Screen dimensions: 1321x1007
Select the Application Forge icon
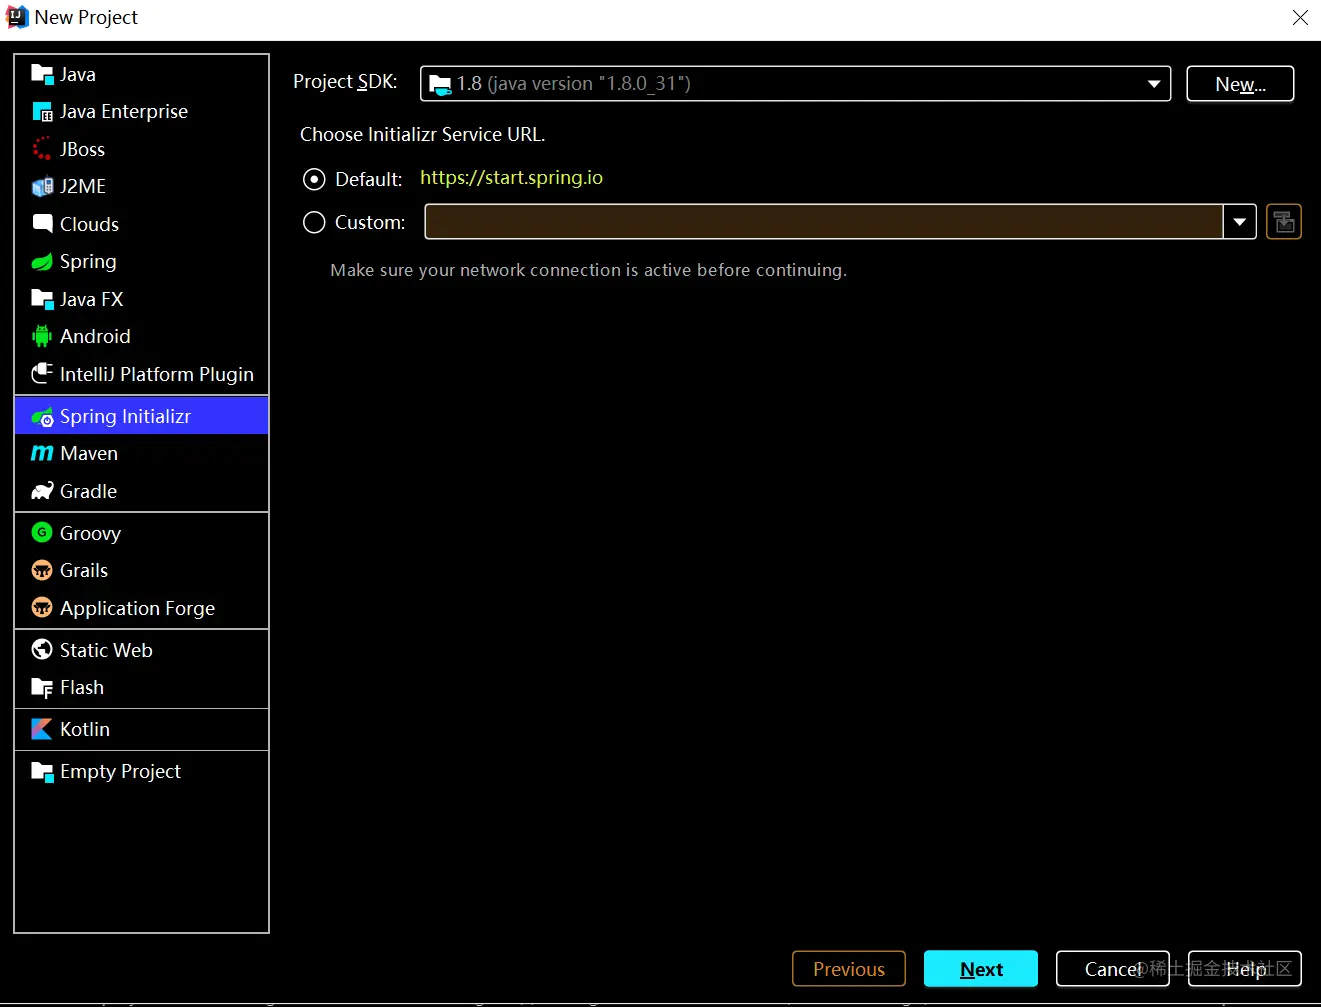[x=42, y=607]
